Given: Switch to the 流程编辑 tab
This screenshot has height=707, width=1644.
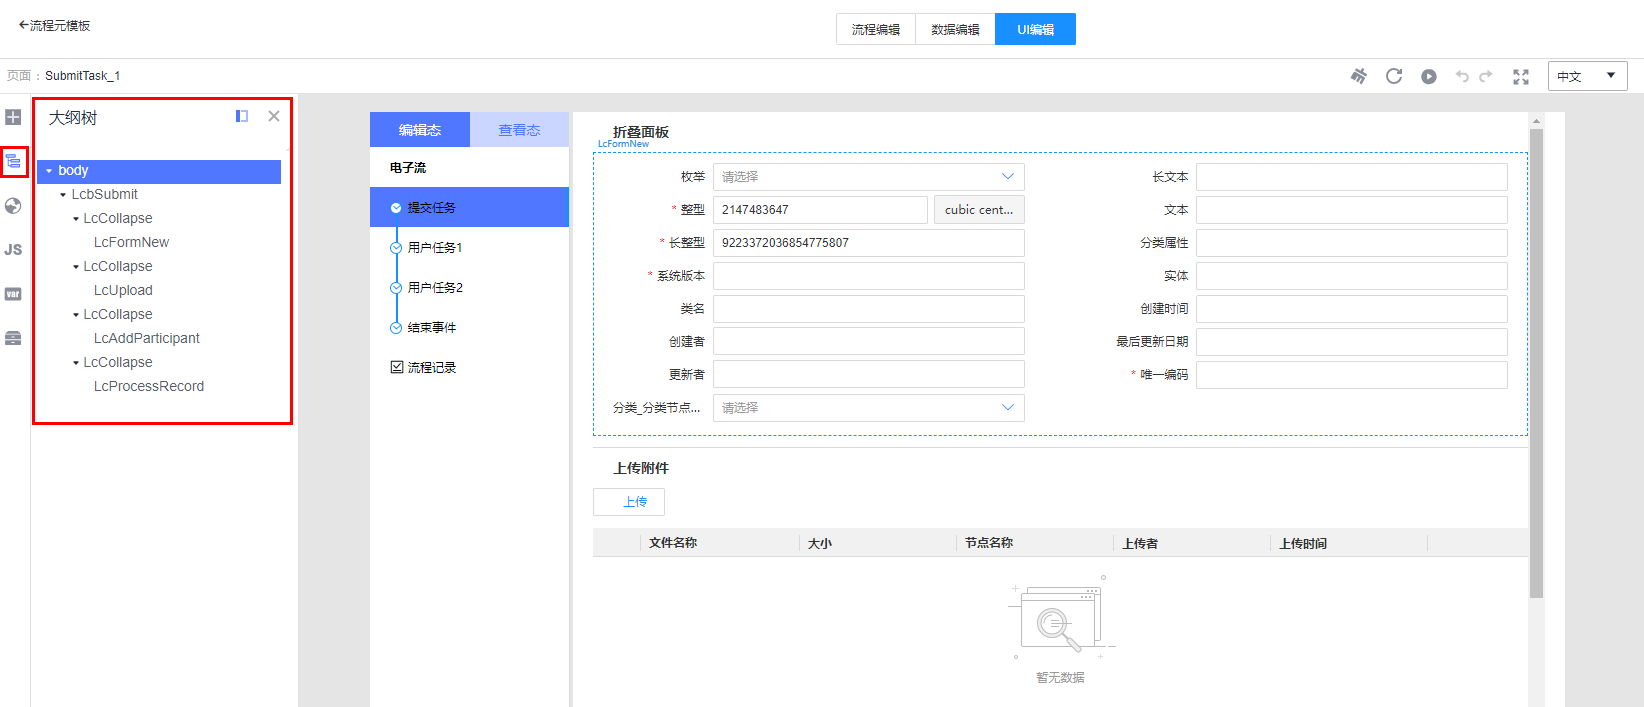Looking at the screenshot, I should (876, 29).
